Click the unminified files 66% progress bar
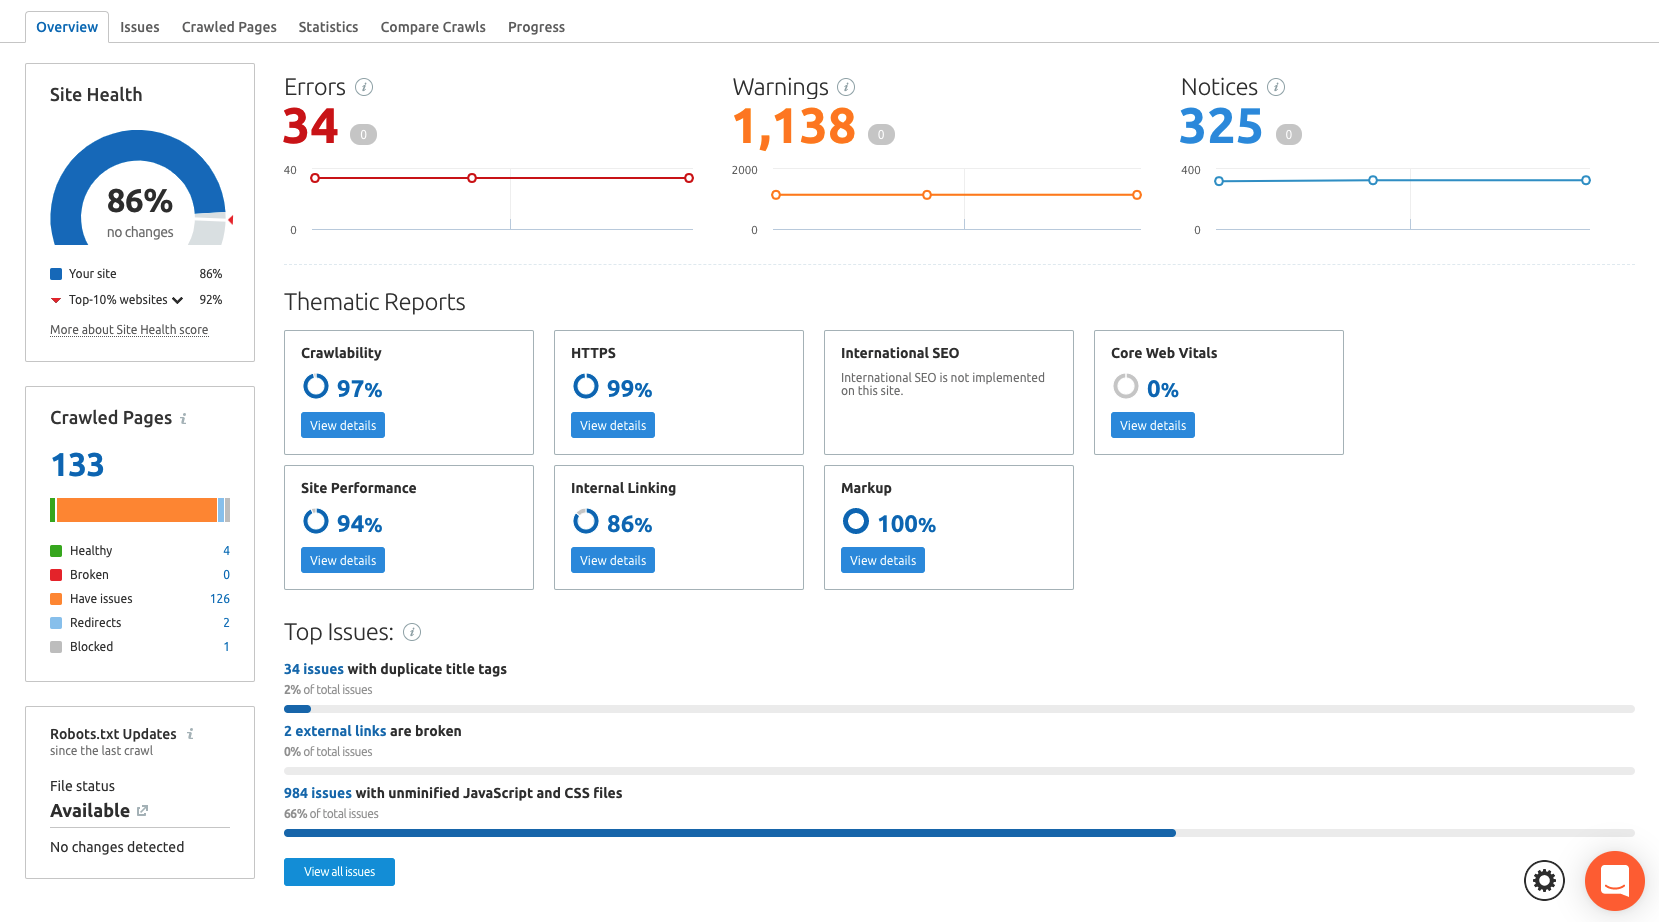The image size is (1659, 922). click(959, 833)
